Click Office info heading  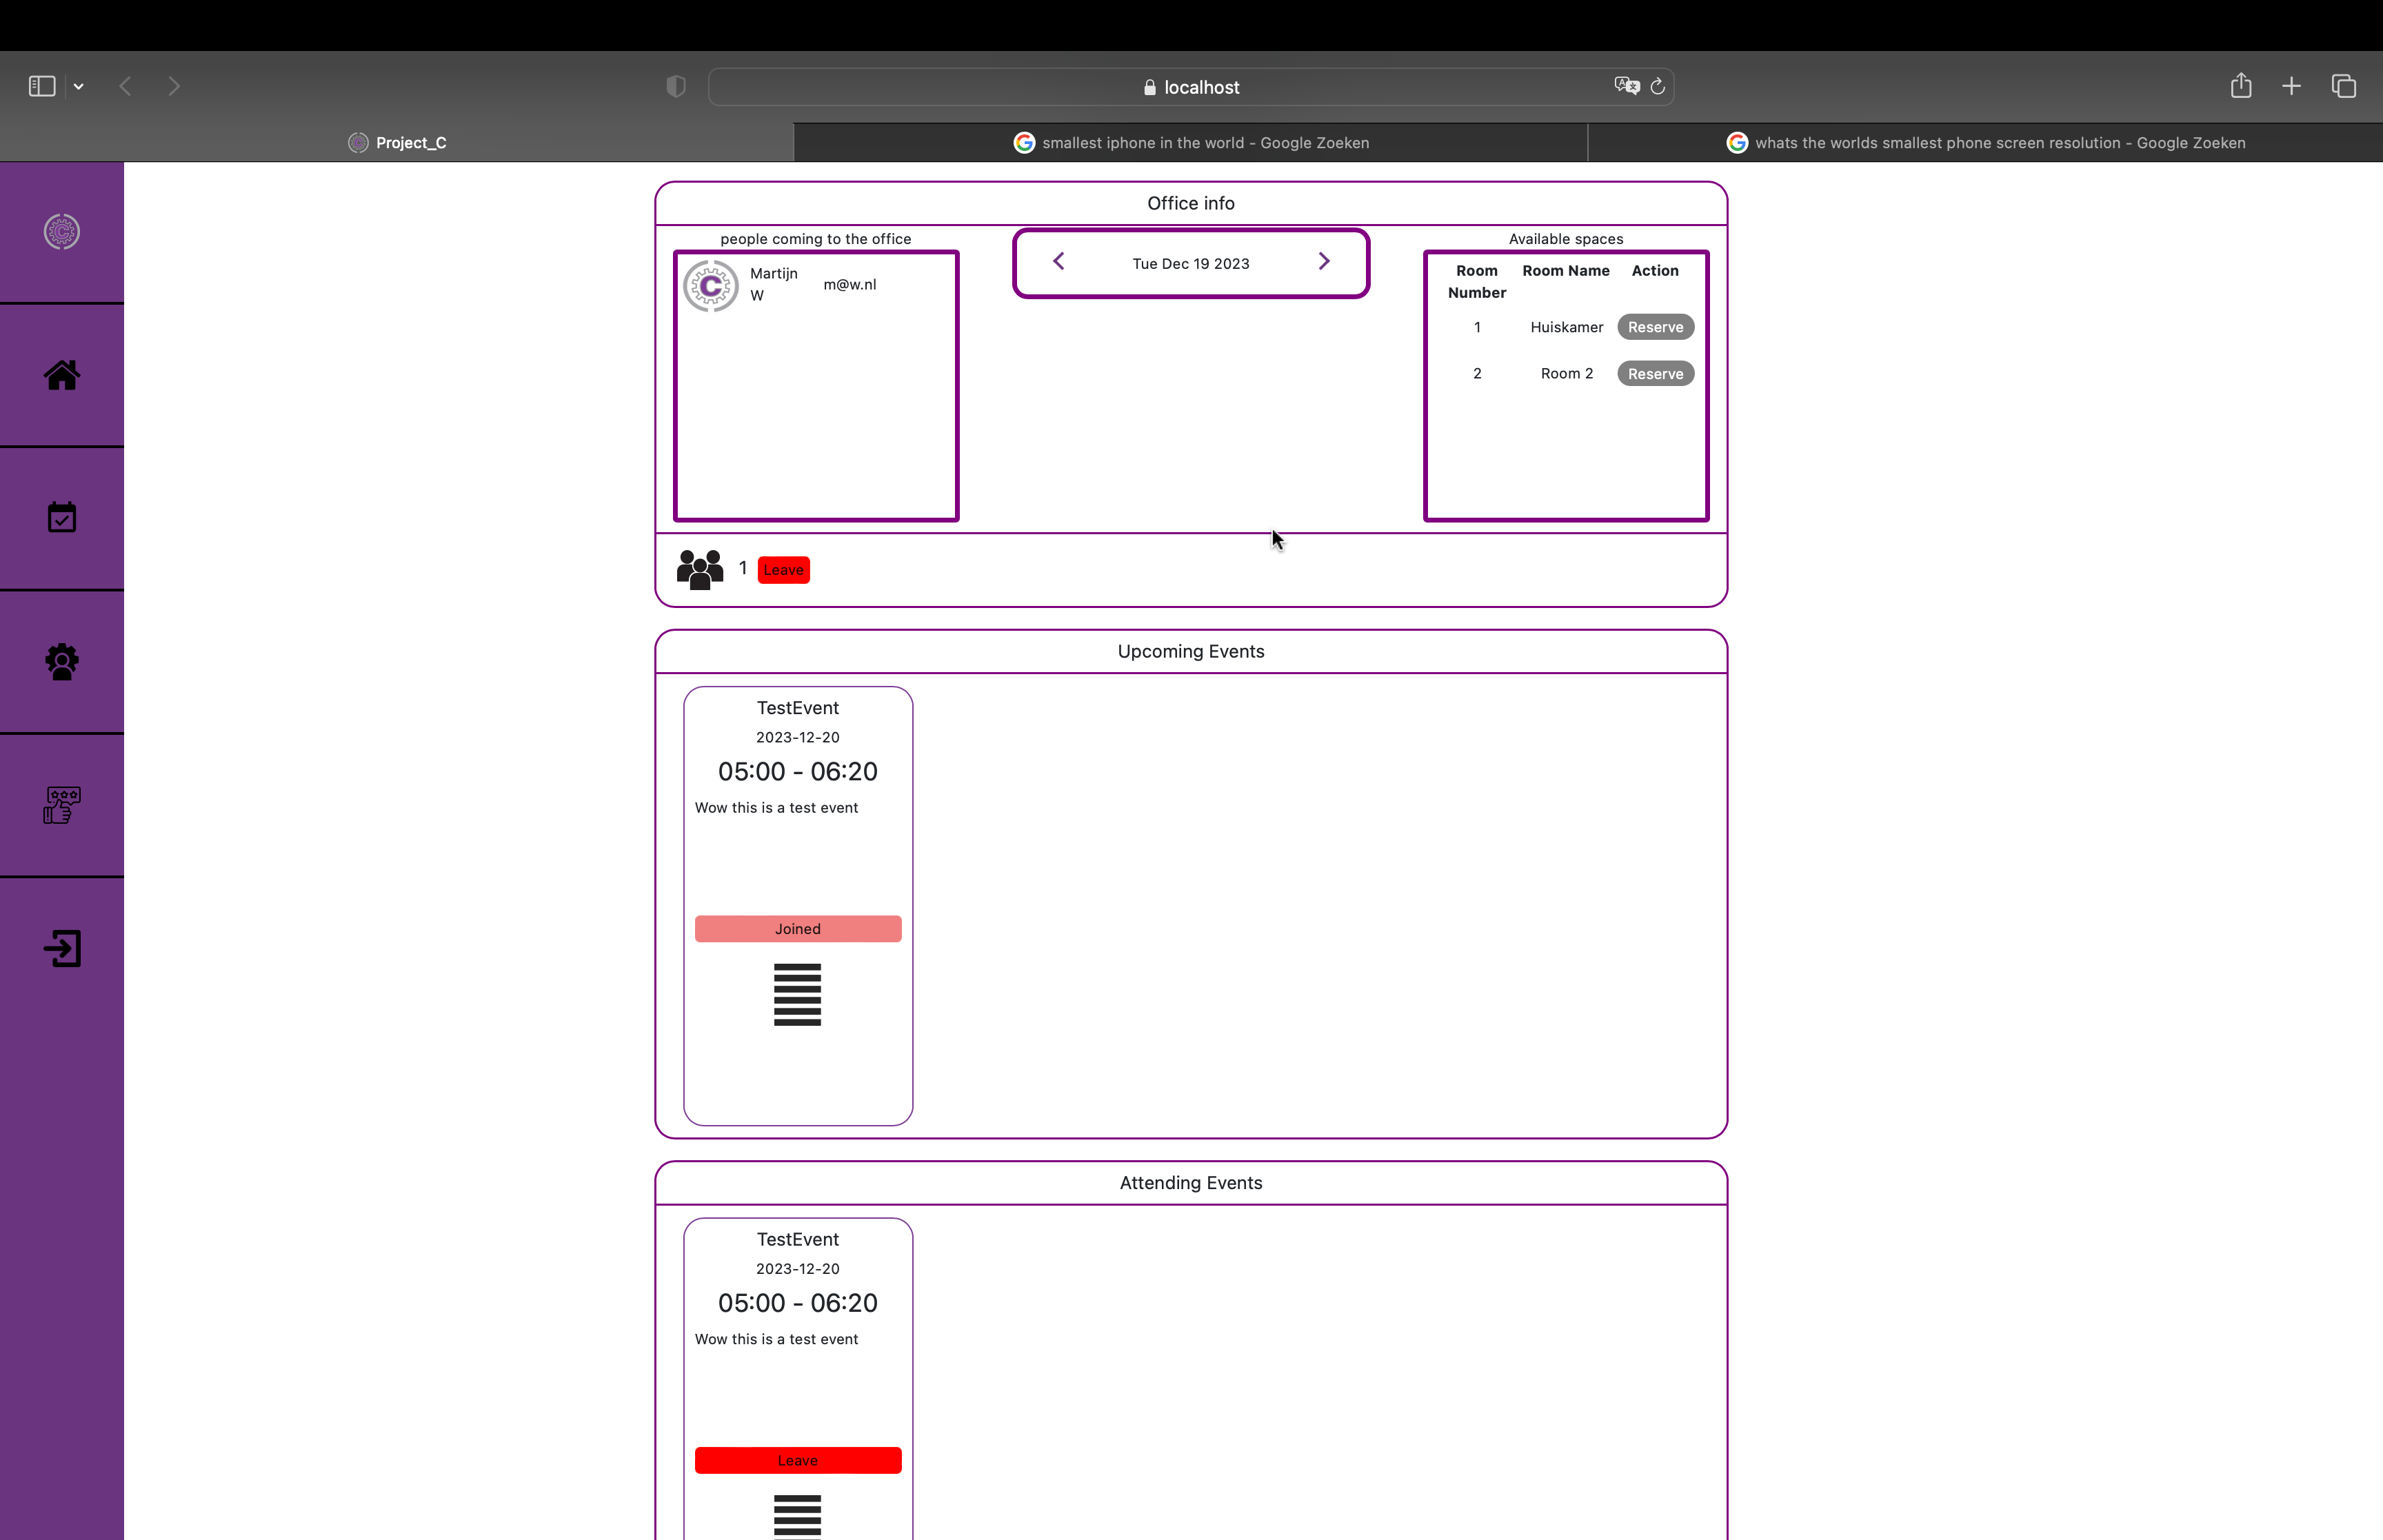click(1191, 203)
